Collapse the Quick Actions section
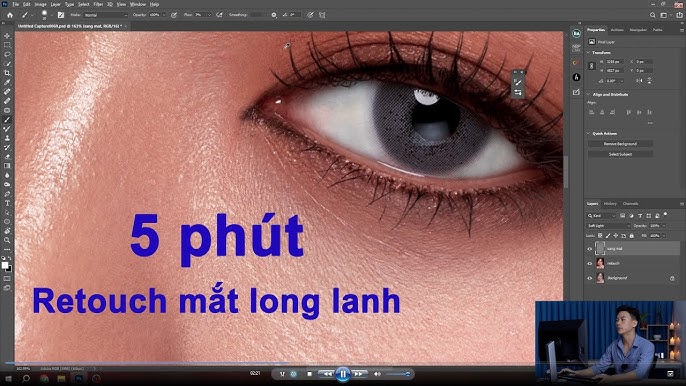Viewport: 686px width, 386px height. (x=588, y=133)
